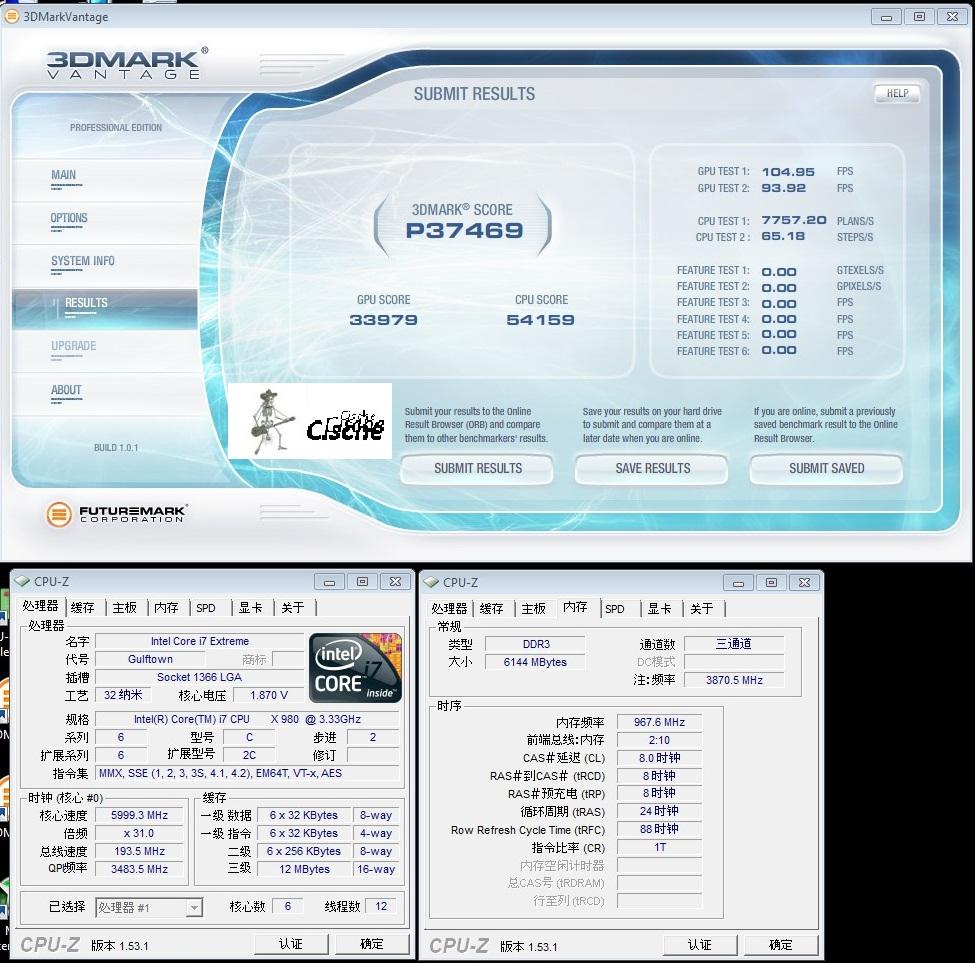Click the memory size field 6144 MBytes
The width and height of the screenshot is (975, 963).
click(x=535, y=662)
